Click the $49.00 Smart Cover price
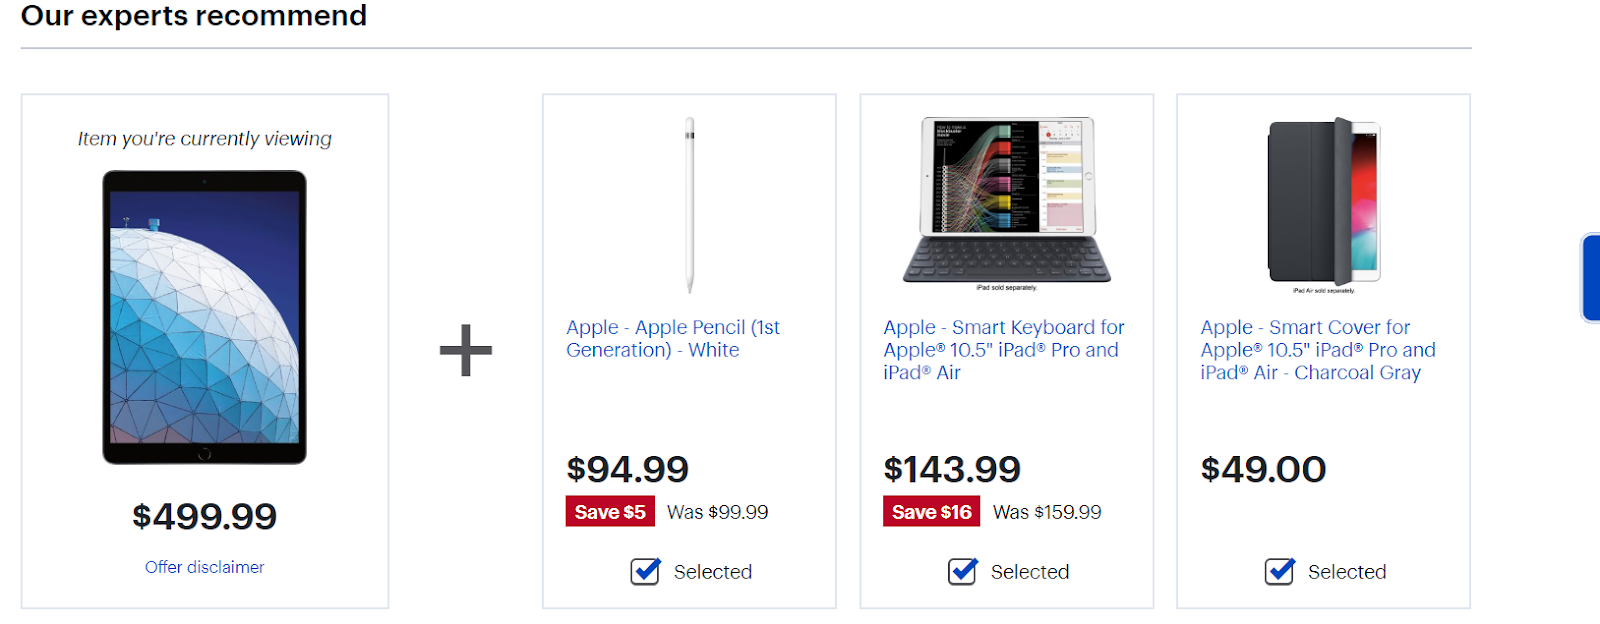The height and width of the screenshot is (624, 1600). point(1263,469)
